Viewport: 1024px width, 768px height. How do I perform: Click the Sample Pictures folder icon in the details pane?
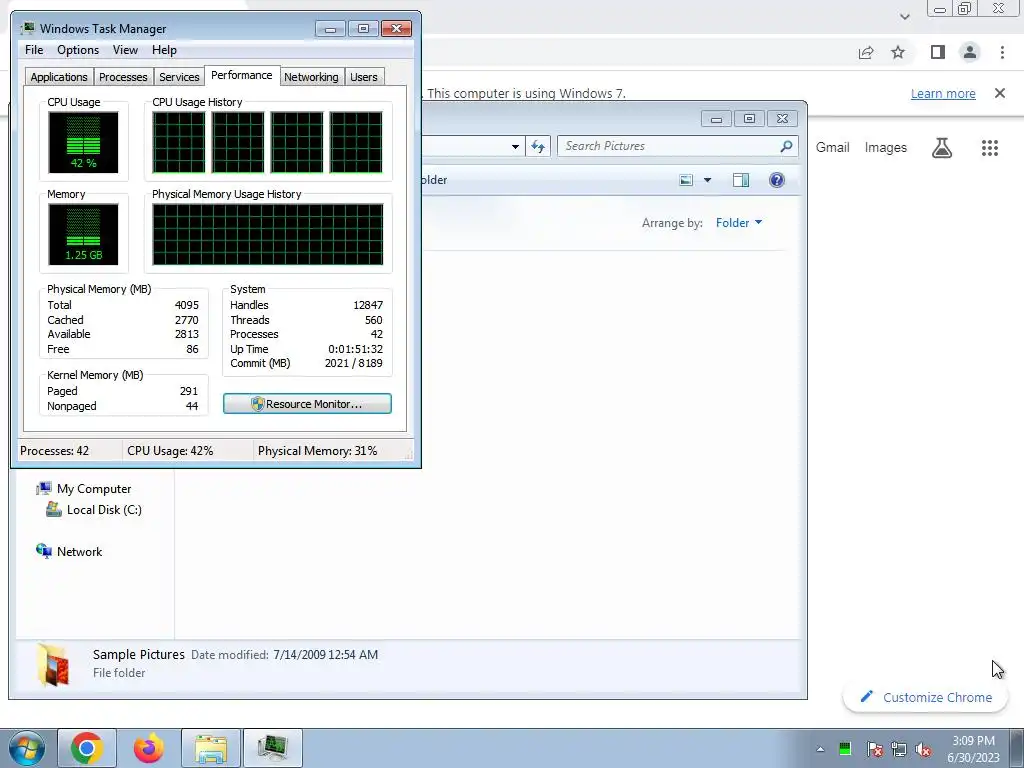[52, 665]
